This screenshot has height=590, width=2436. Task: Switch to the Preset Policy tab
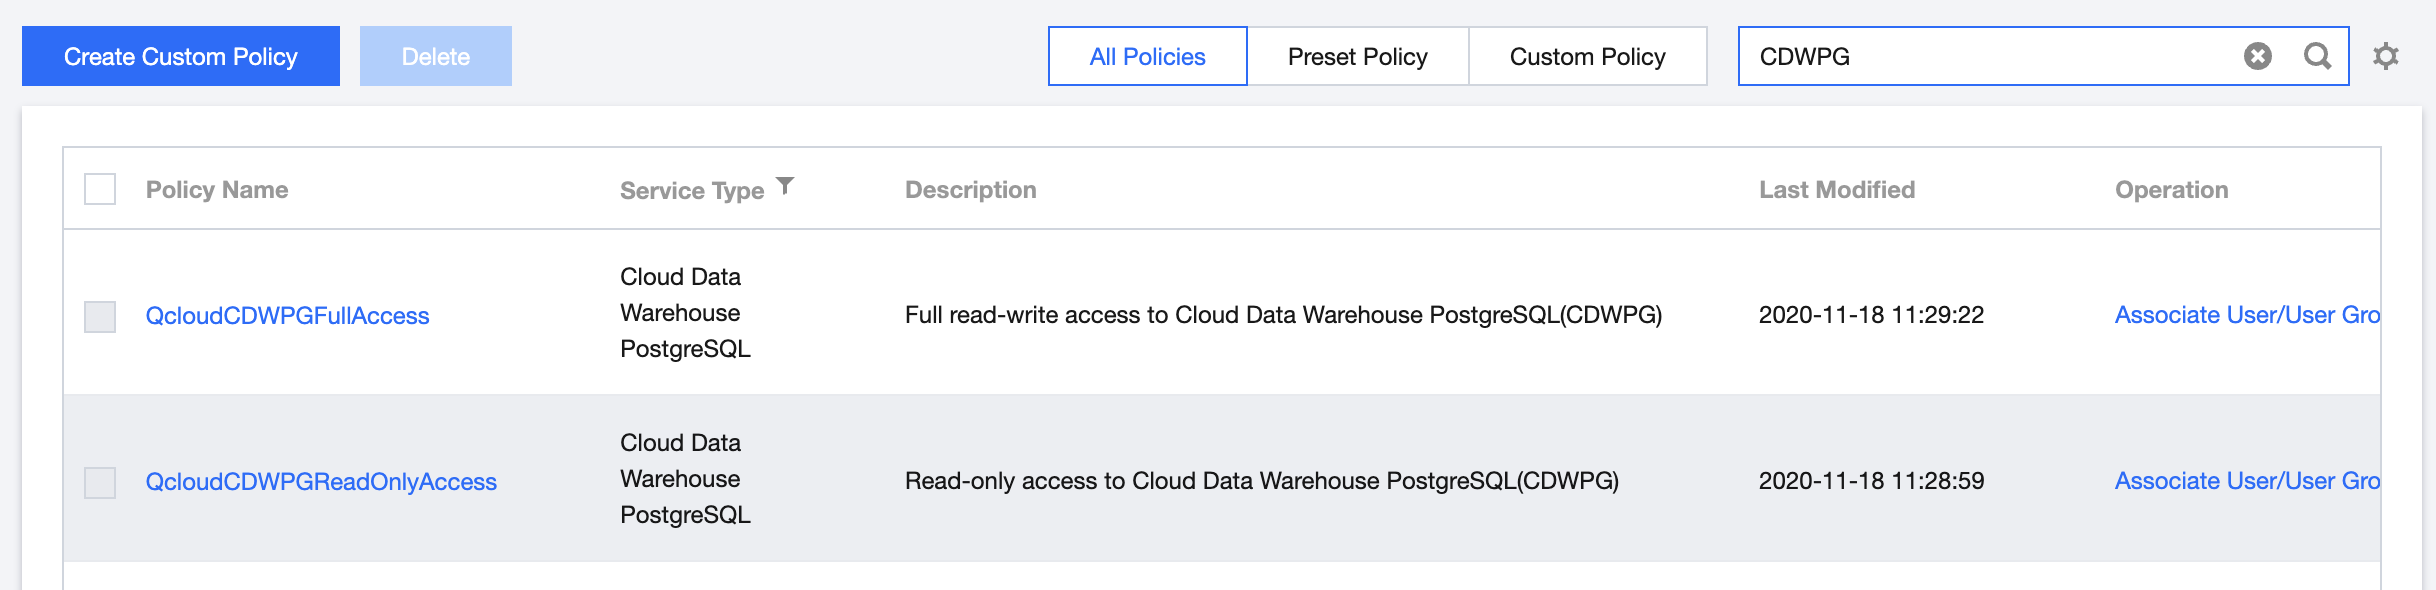click(1357, 56)
